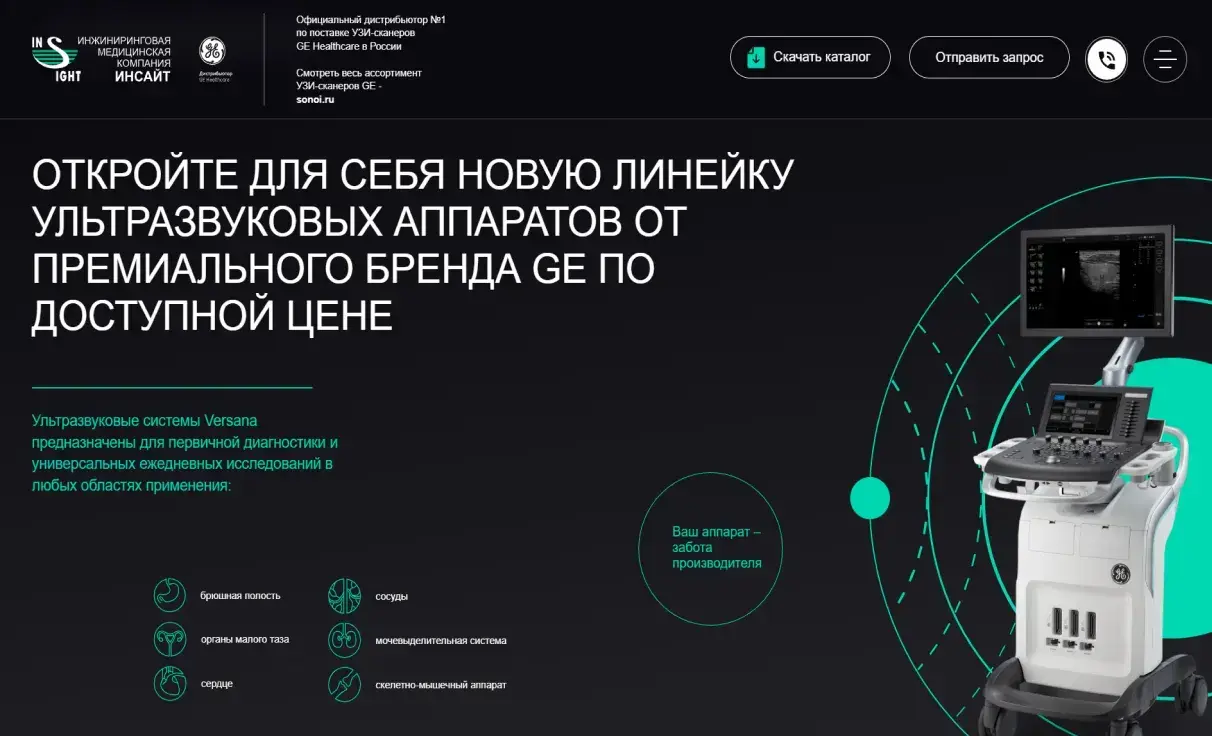Click the solid green dot on the orbit

870,497
